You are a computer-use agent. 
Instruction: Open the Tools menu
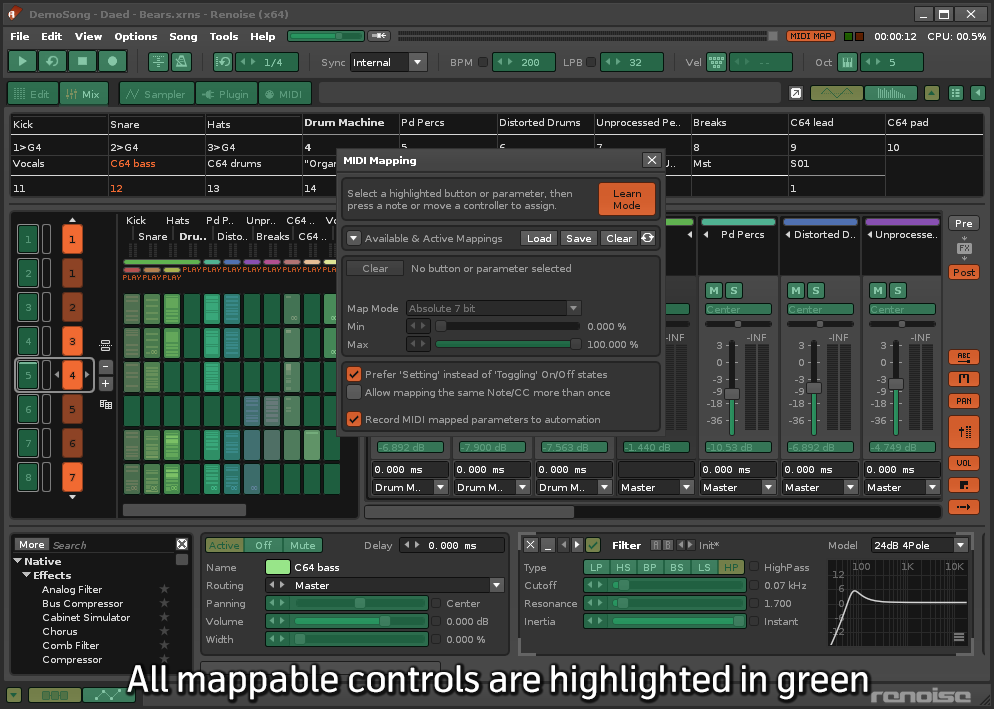pyautogui.click(x=224, y=36)
